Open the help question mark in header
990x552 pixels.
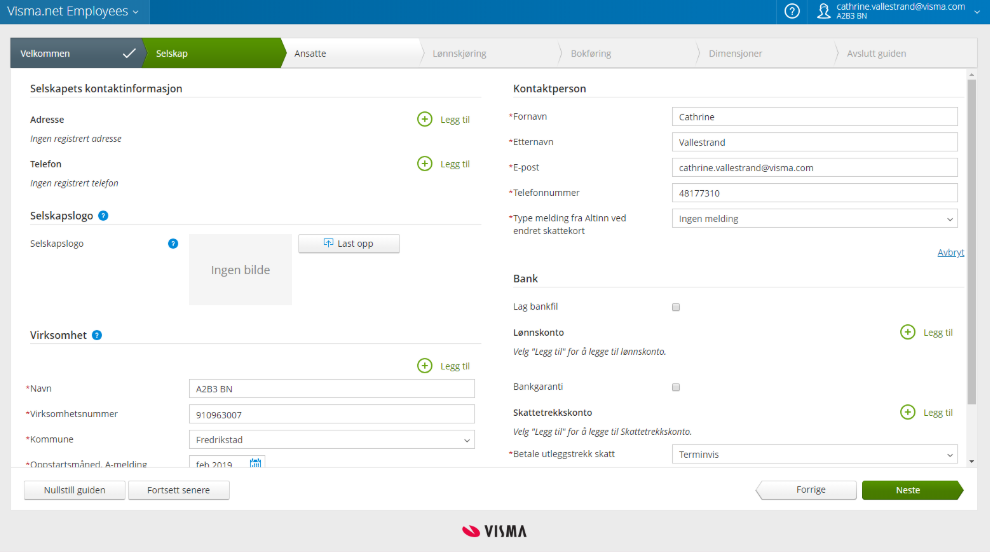[x=792, y=11]
